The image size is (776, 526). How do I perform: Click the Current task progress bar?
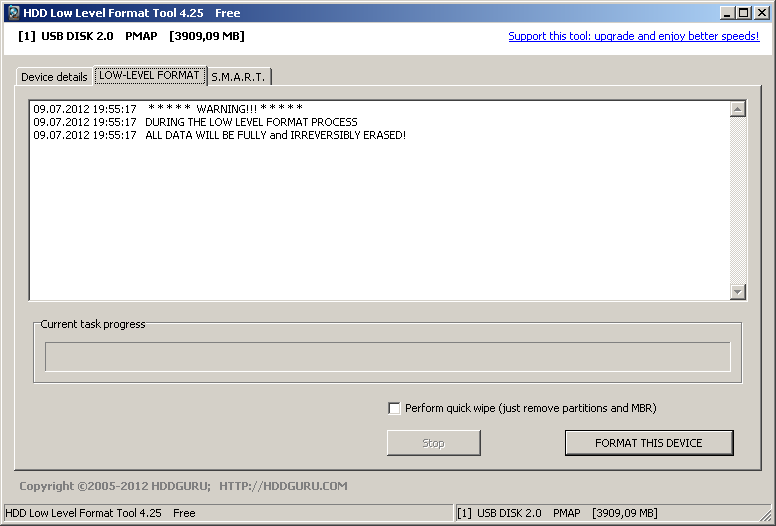387,357
